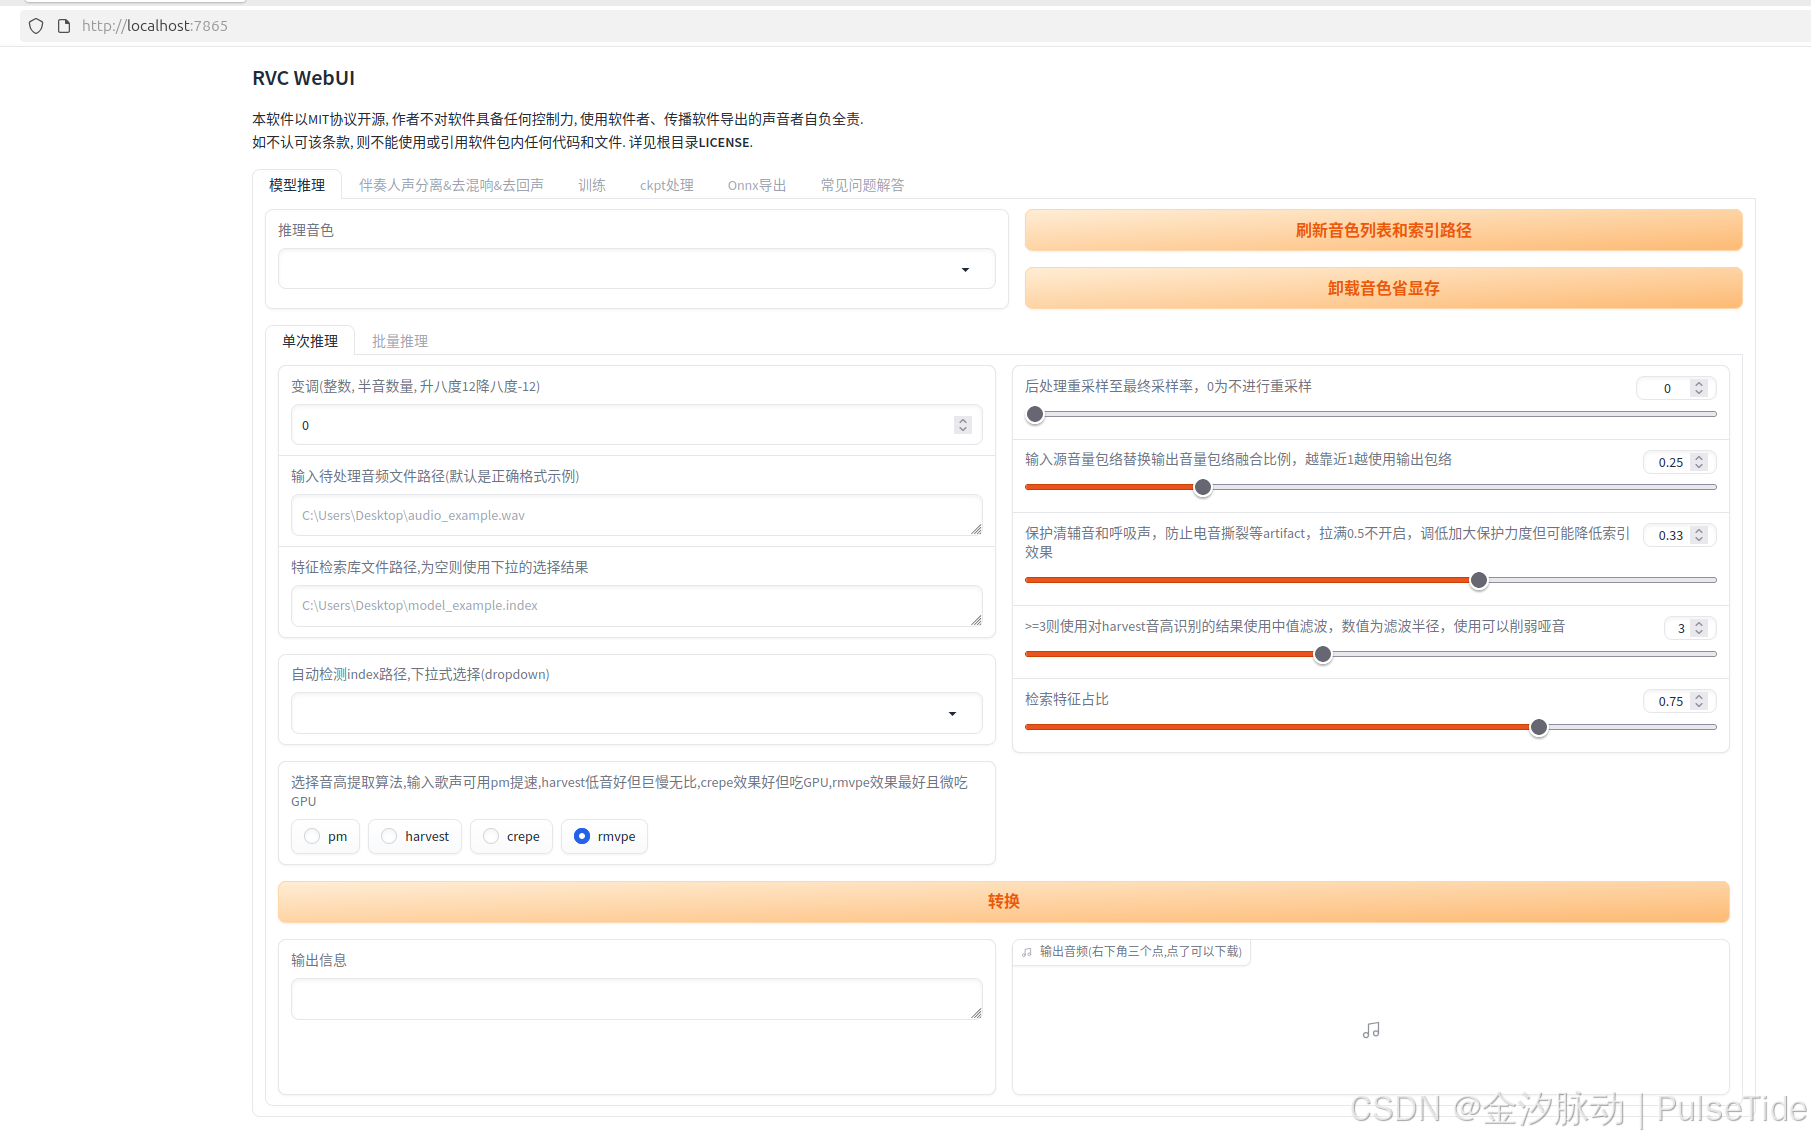Click the shield icon in address bar
1811x1141 pixels.
coord(36,26)
